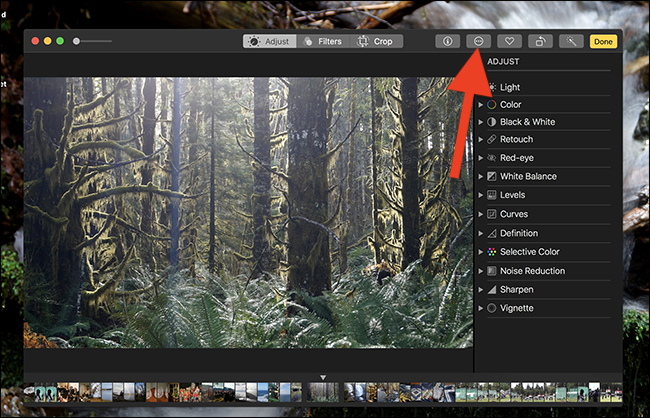Expand the Vignette section
Screen dimensions: 650x418
480,309
